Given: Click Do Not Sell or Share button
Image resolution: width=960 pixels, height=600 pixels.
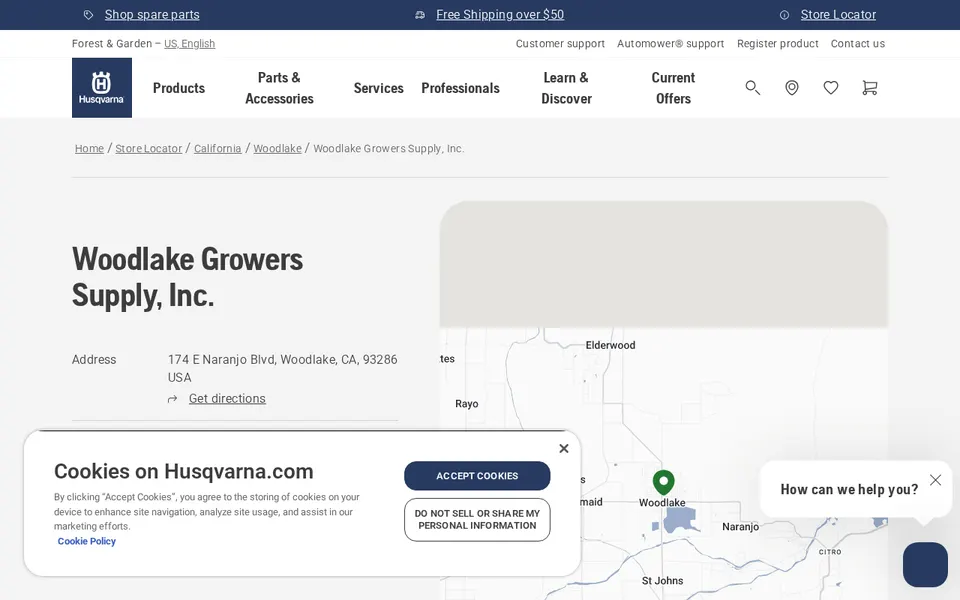Looking at the screenshot, I should (477, 519).
